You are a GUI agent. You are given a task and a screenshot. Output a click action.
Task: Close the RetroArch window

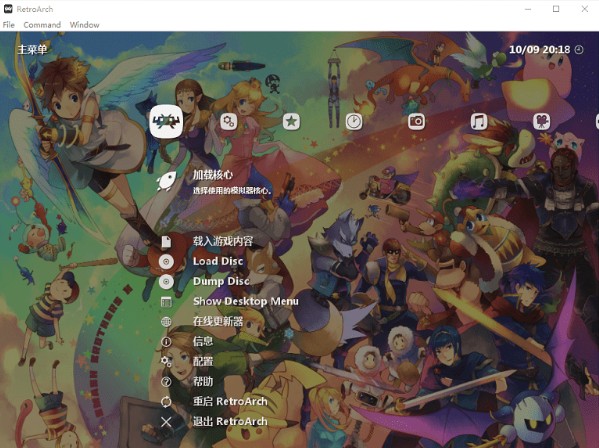[584, 9]
